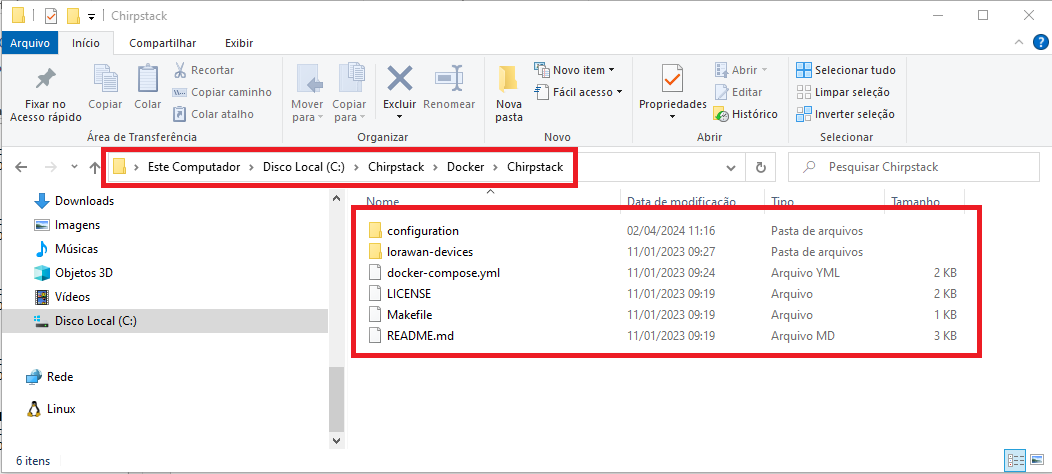Select the LICENSE file
The image size is (1052, 474).
pos(399,294)
